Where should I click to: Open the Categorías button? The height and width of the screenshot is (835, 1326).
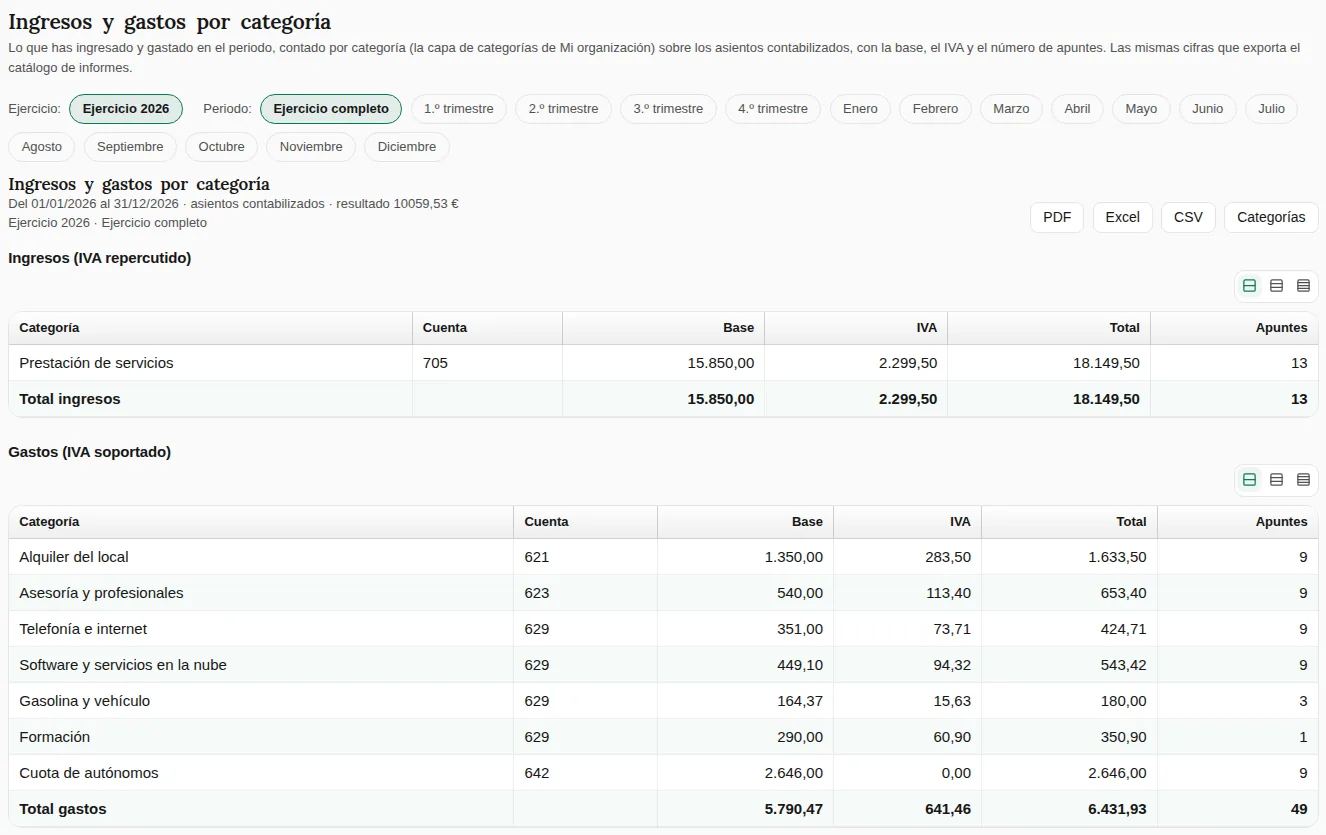(x=1271, y=217)
